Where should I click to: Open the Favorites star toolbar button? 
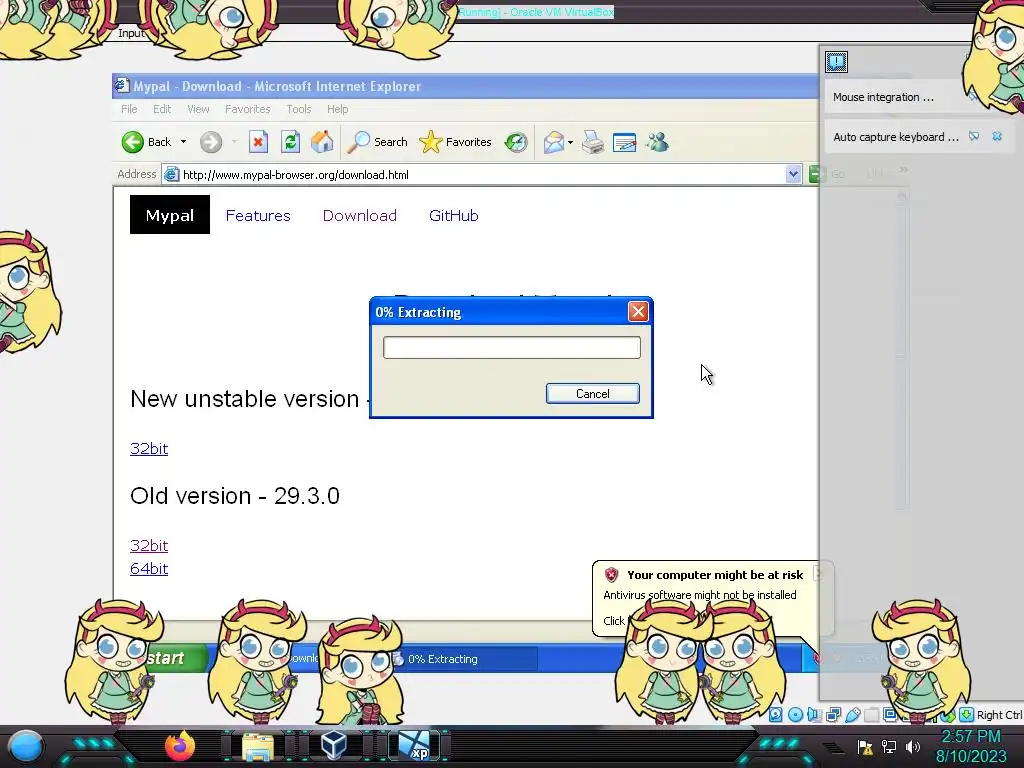pos(456,142)
